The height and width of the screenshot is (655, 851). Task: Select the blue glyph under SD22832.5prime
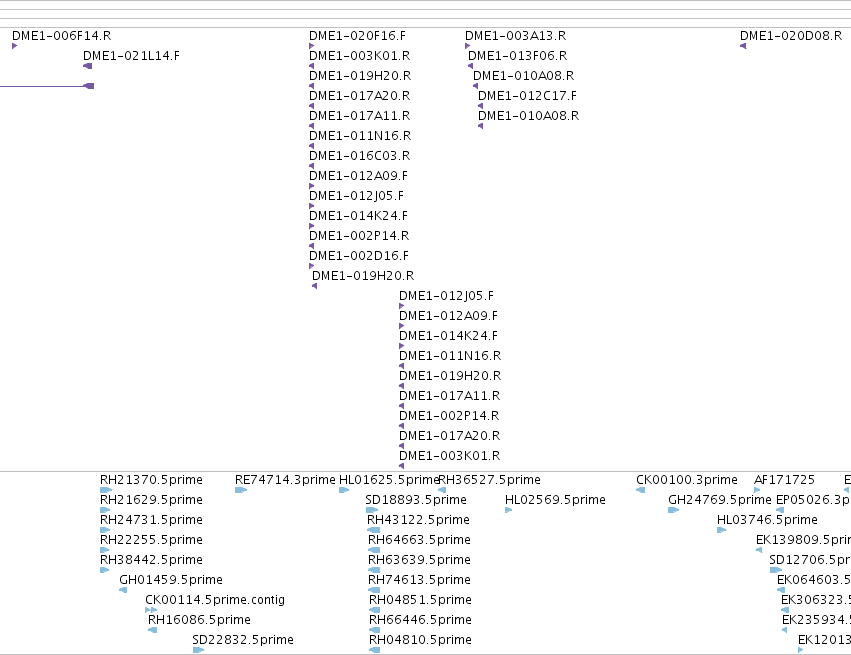pos(198,650)
